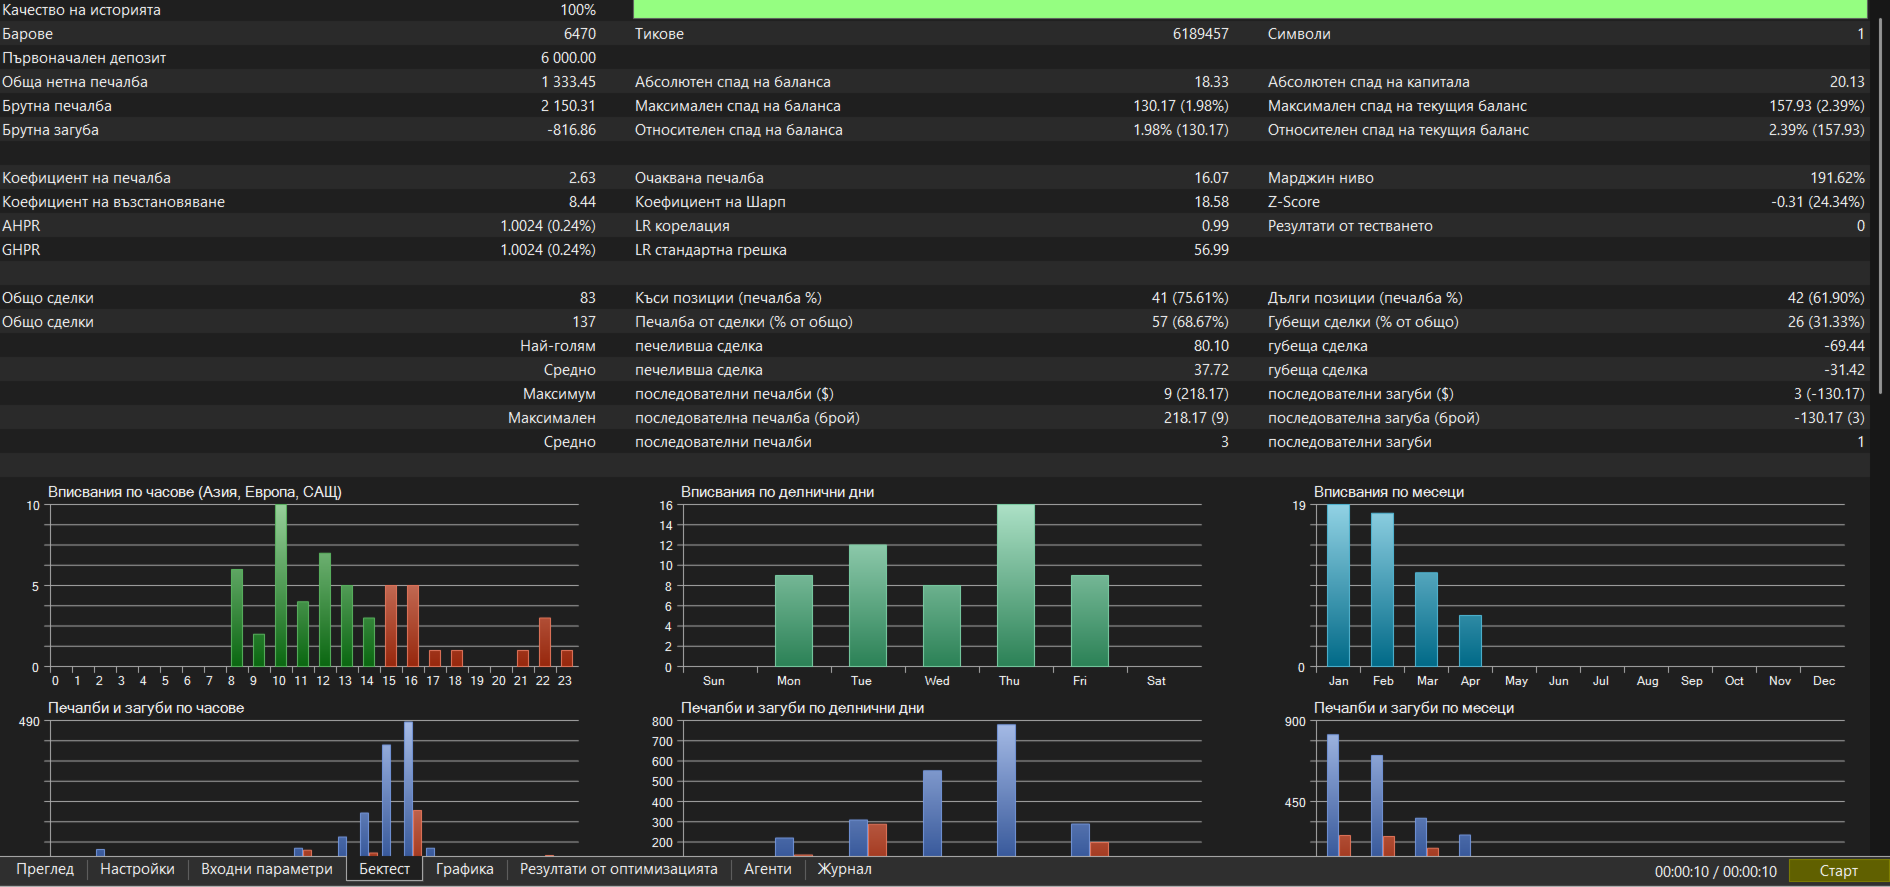The width and height of the screenshot is (1890, 887).
Task: Click the green history quality progress bar
Action: 1250,10
